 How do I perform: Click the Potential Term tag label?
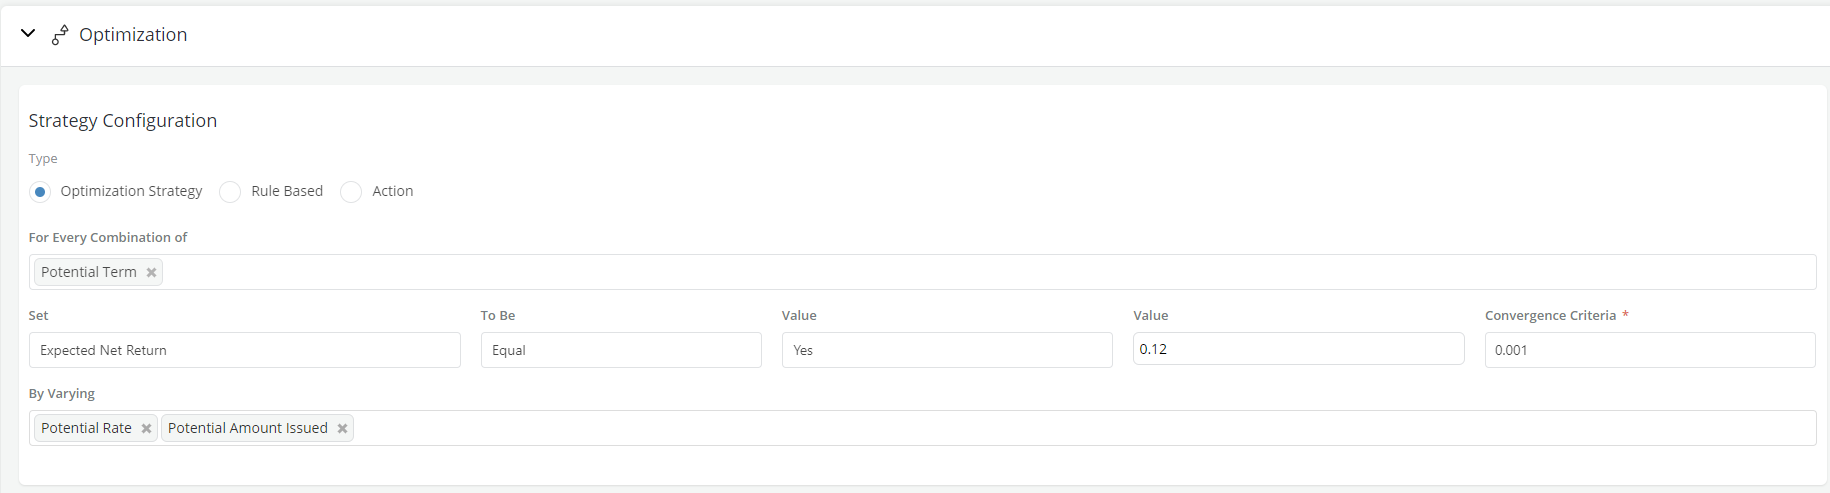pyautogui.click(x=89, y=272)
